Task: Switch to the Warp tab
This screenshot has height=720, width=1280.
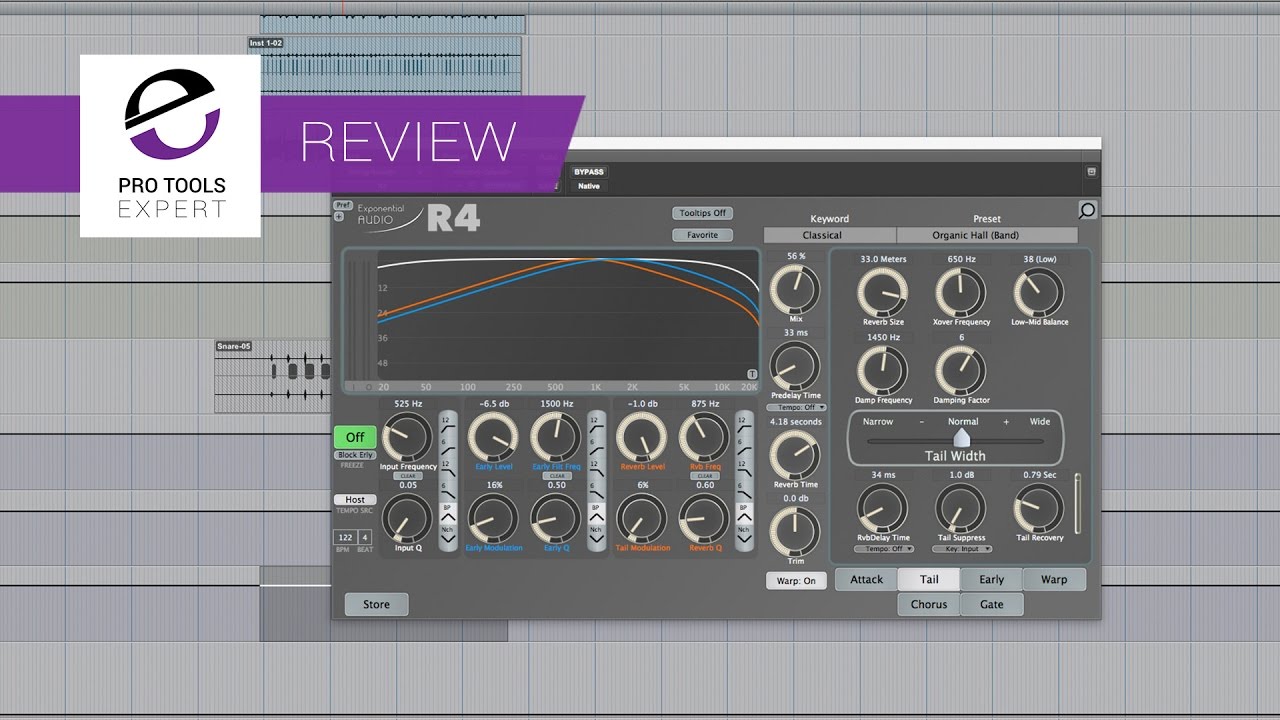Action: click(x=1054, y=579)
